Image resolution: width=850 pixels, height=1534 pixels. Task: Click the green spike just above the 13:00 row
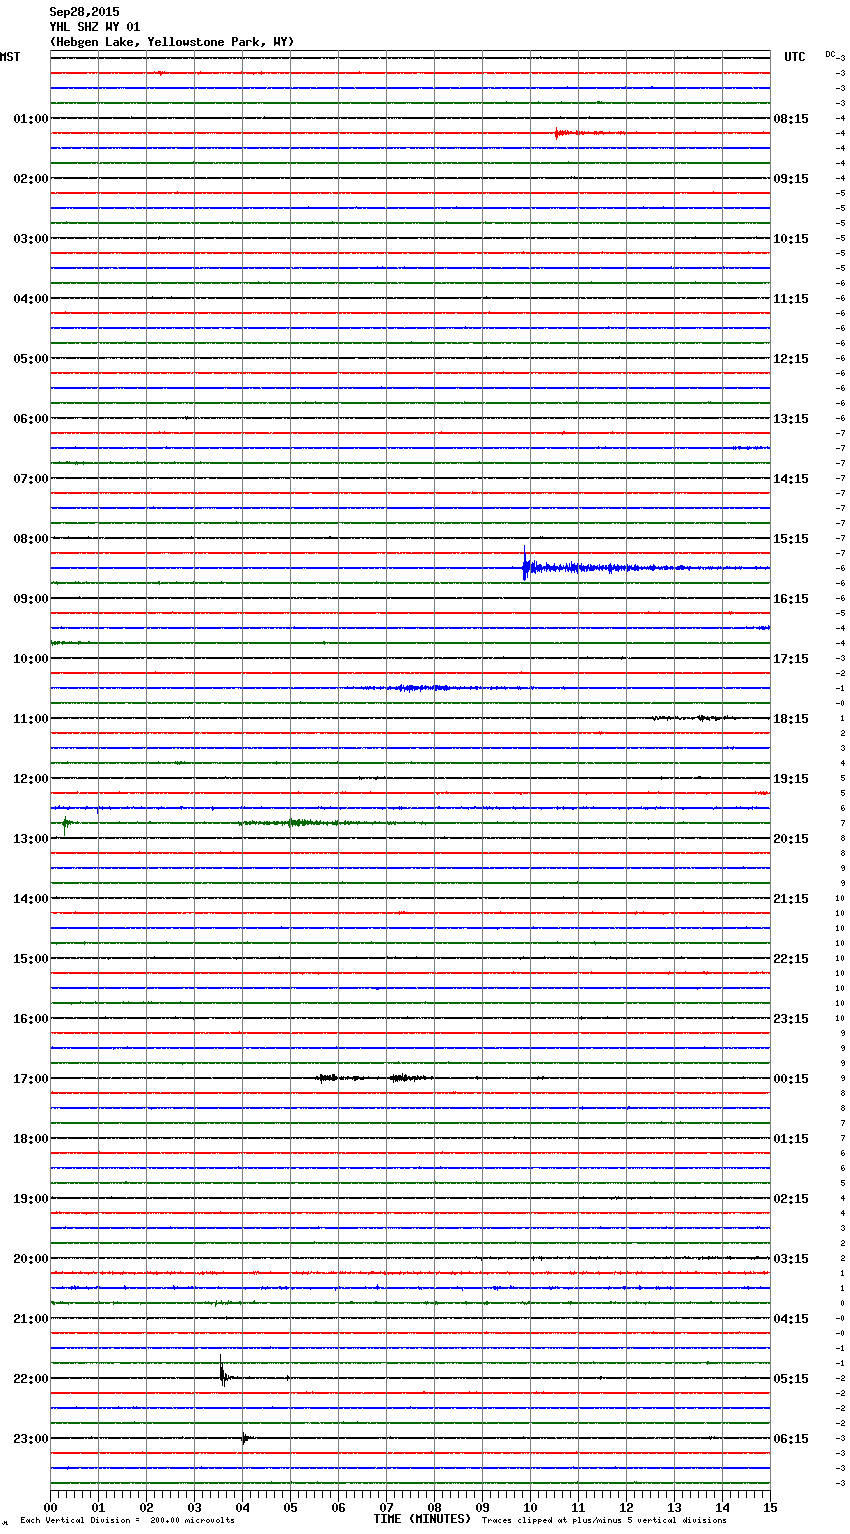(66, 824)
